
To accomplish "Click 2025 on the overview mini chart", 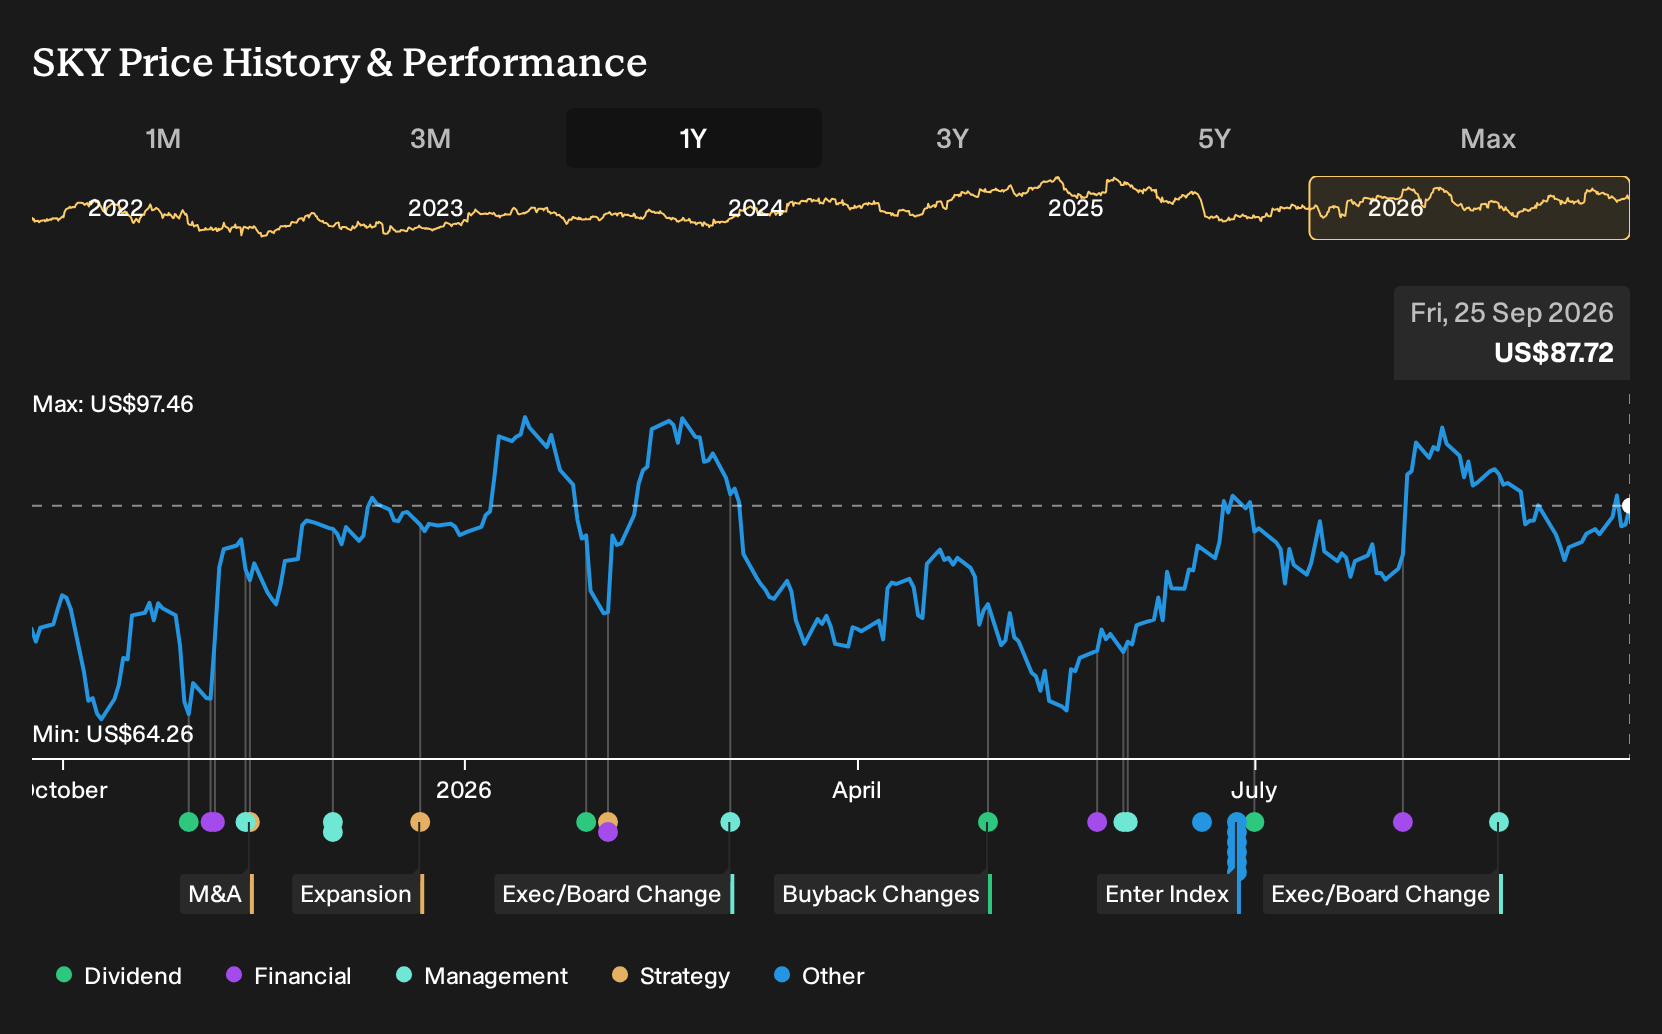I will pos(1076,208).
